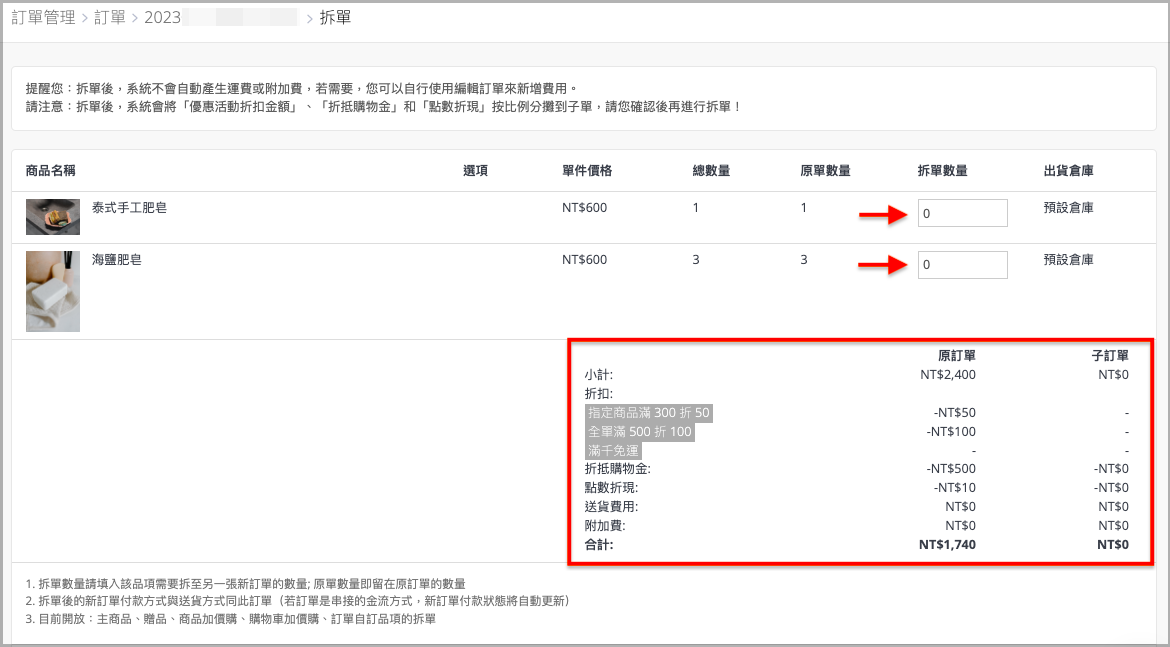Click the 海鹽肥皂 product thumbnail
The width and height of the screenshot is (1170, 647).
pyautogui.click(x=53, y=291)
